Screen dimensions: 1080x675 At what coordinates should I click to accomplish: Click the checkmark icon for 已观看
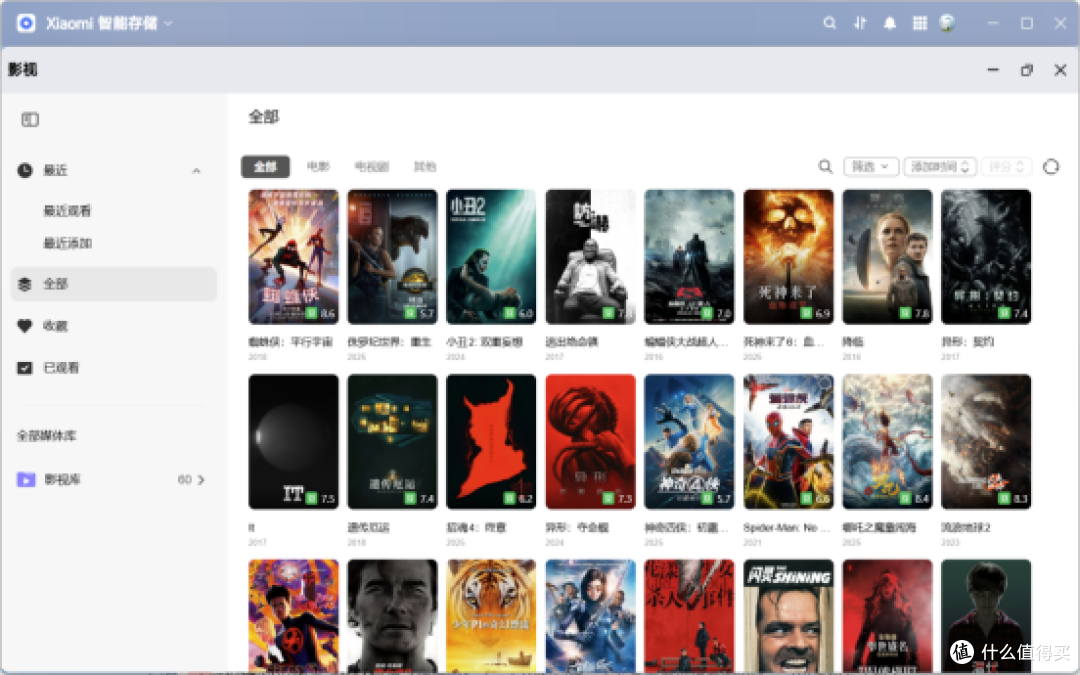pyautogui.click(x=25, y=368)
